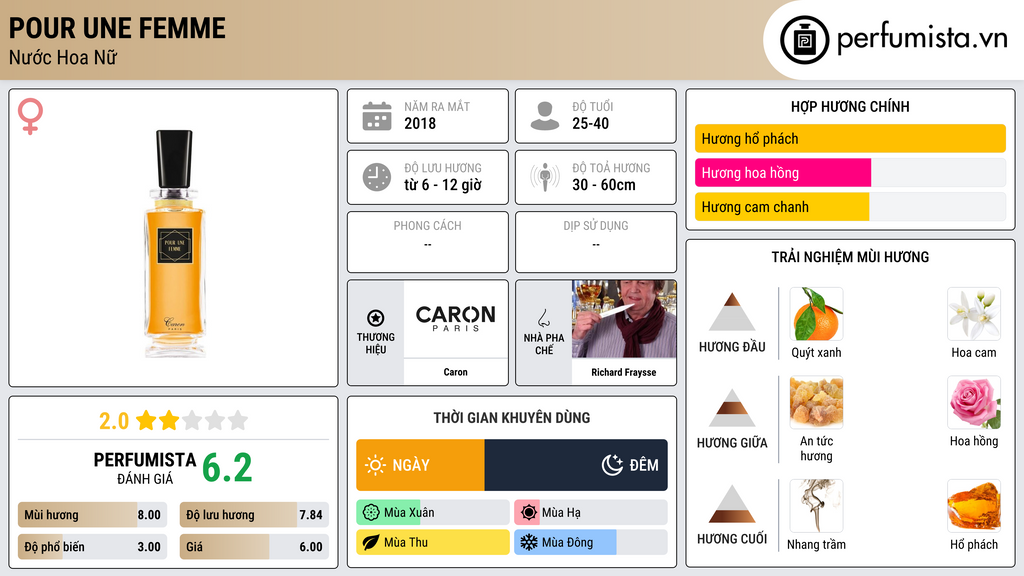Click the star badge icon above Thương hiệu

pos(376,318)
